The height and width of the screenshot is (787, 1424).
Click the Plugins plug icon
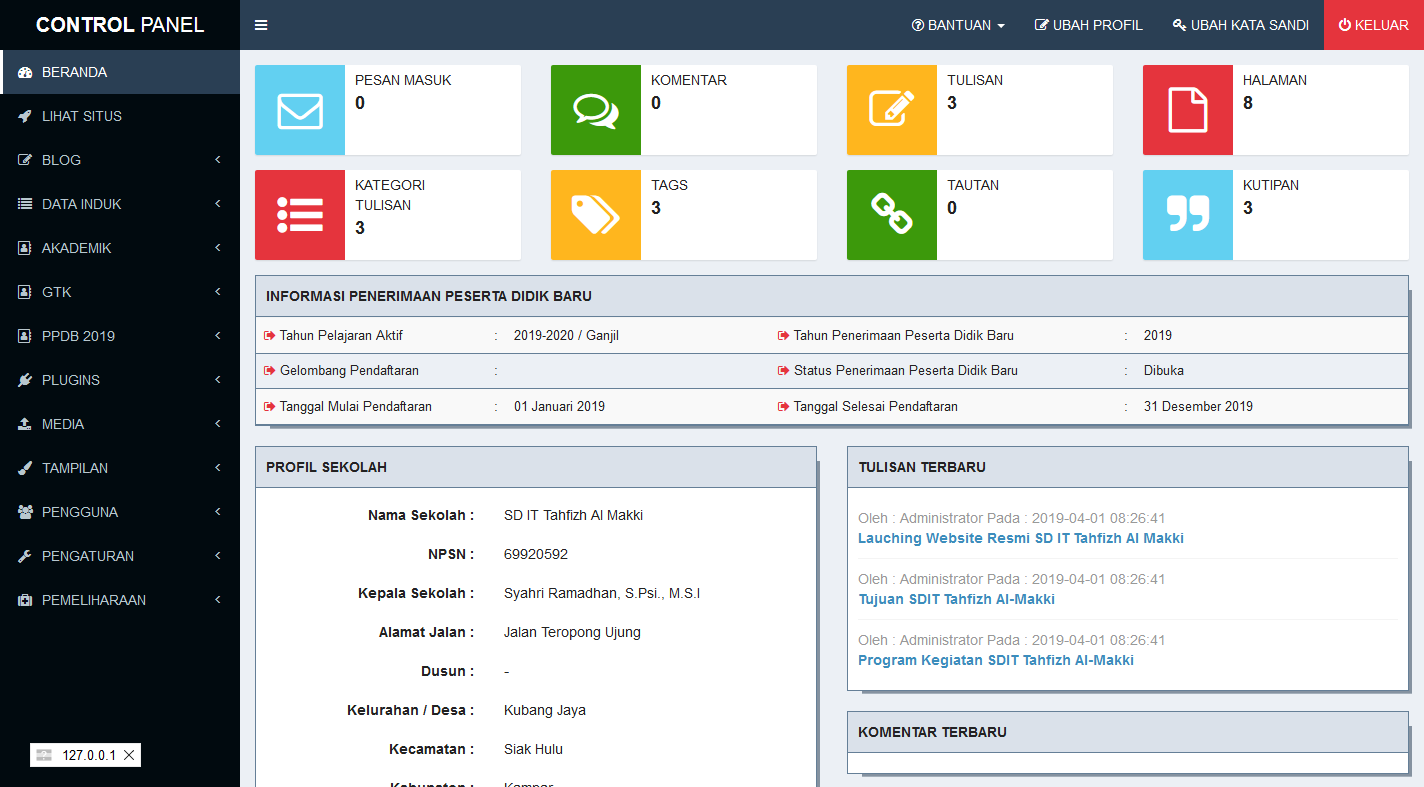coord(25,380)
